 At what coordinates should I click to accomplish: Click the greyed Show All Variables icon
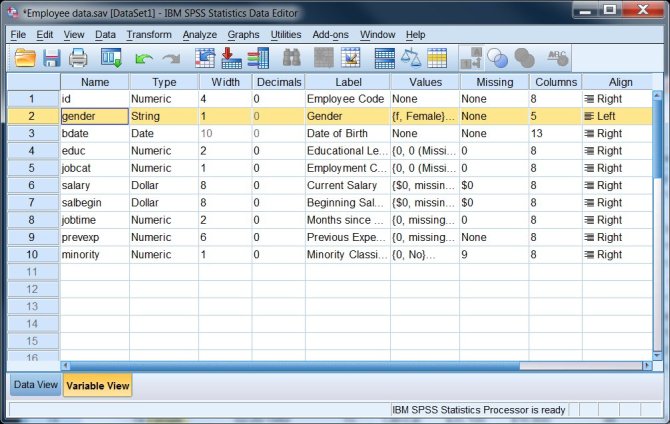[x=524, y=58]
